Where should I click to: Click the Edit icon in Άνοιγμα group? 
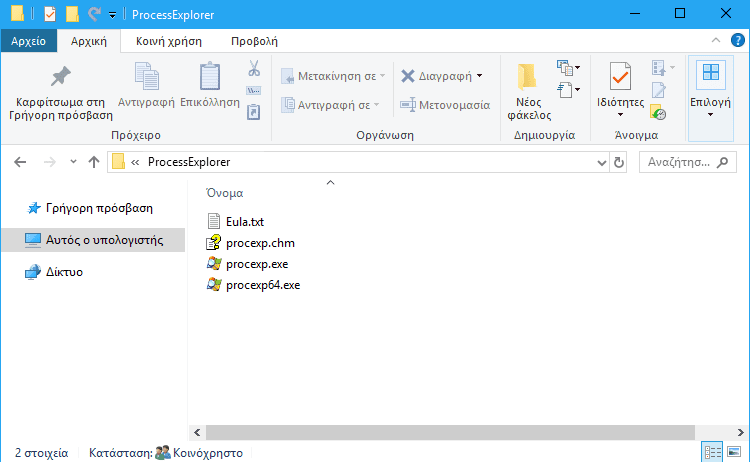click(x=659, y=90)
